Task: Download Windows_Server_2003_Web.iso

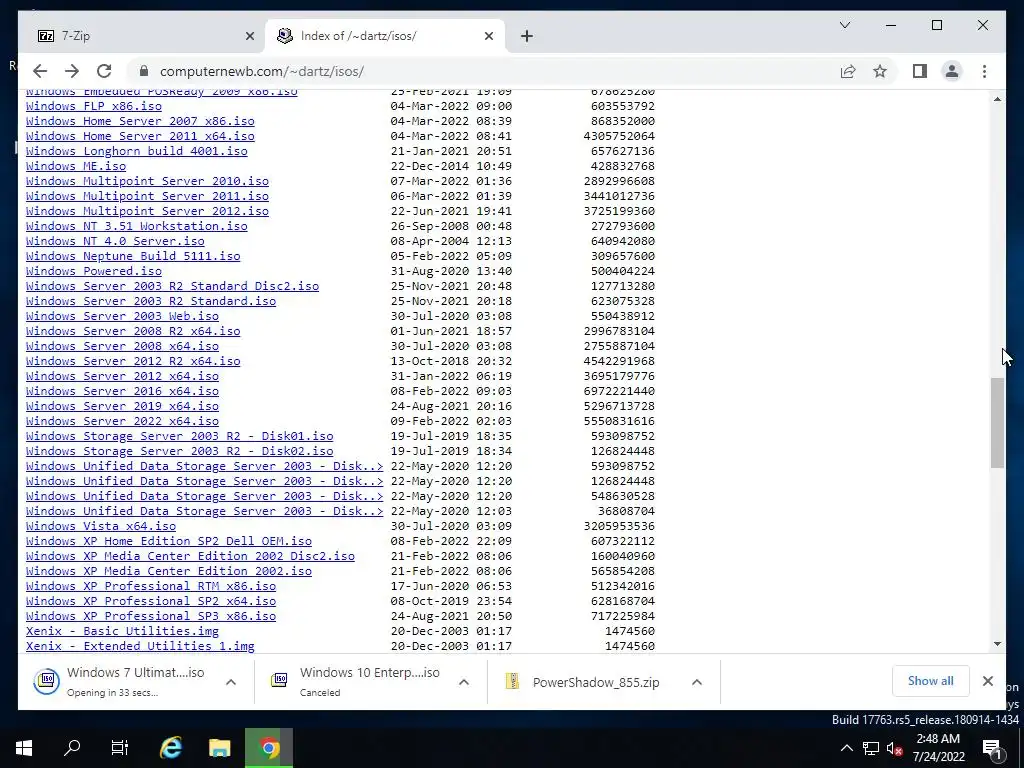Action: 122,316
